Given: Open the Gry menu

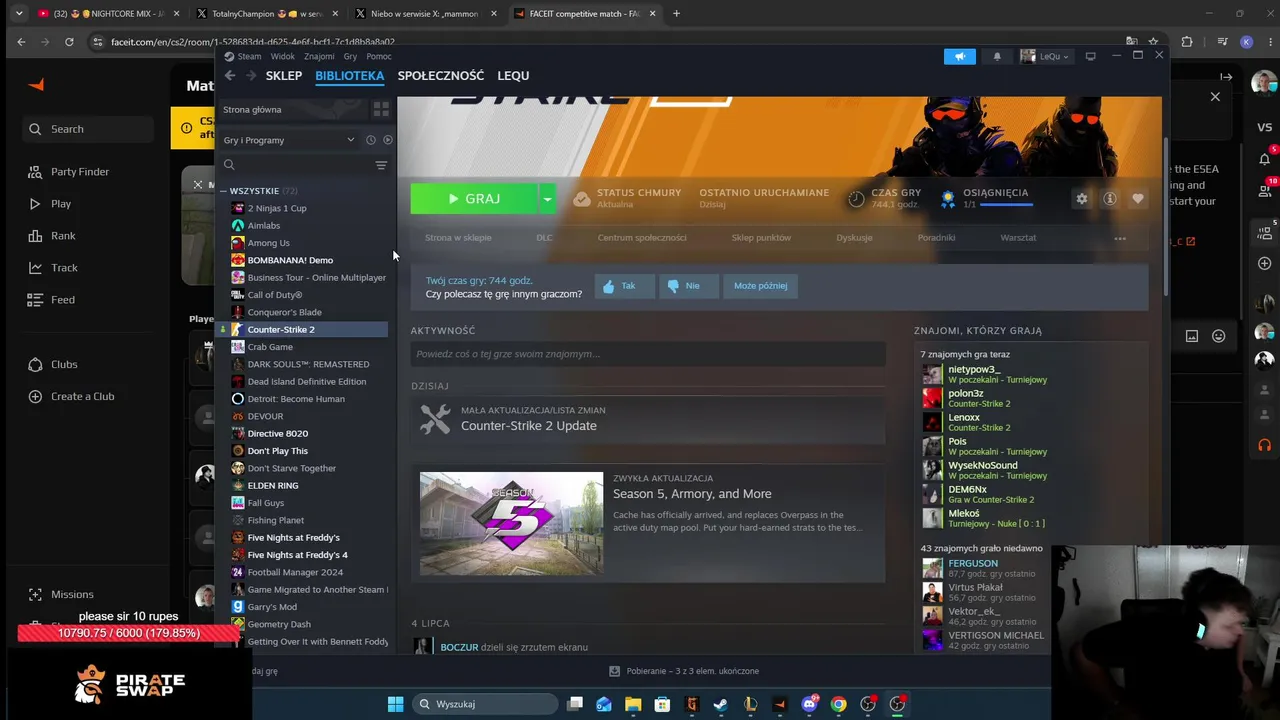Looking at the screenshot, I should point(350,56).
